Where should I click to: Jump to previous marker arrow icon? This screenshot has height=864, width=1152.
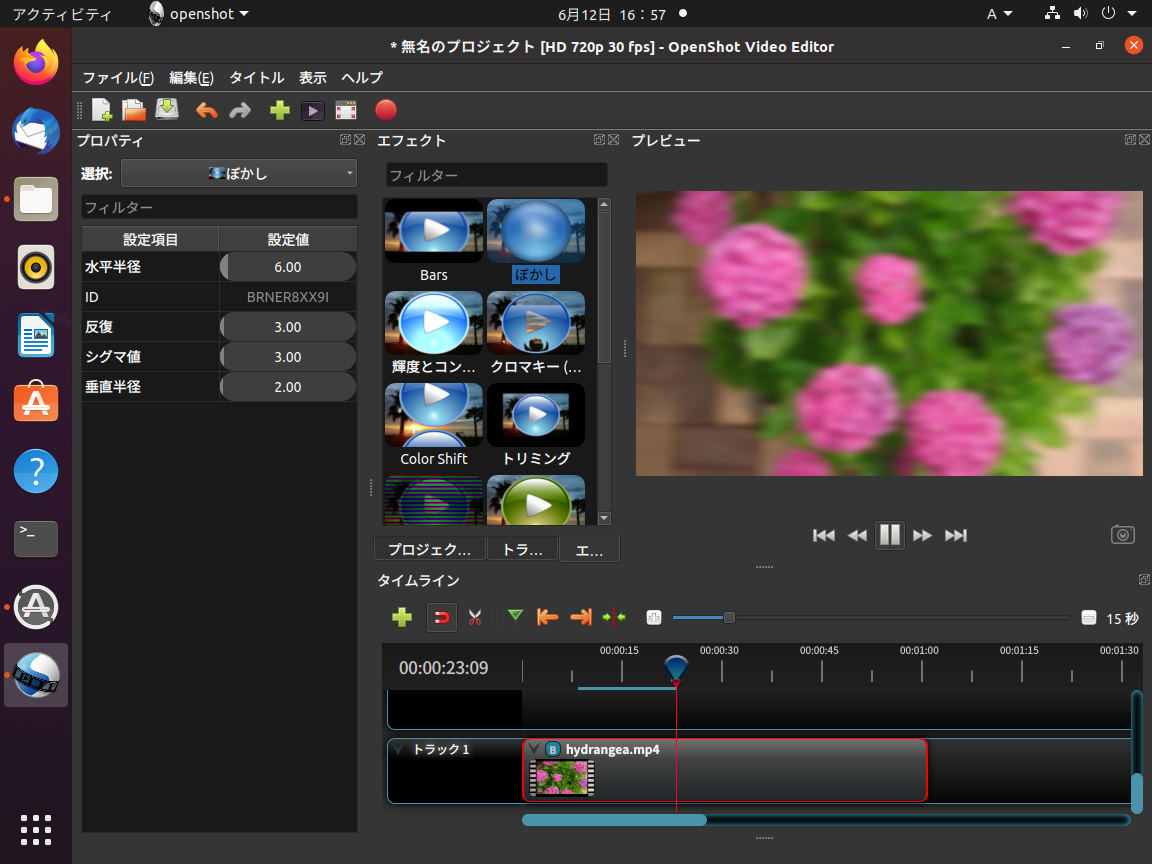(x=547, y=617)
